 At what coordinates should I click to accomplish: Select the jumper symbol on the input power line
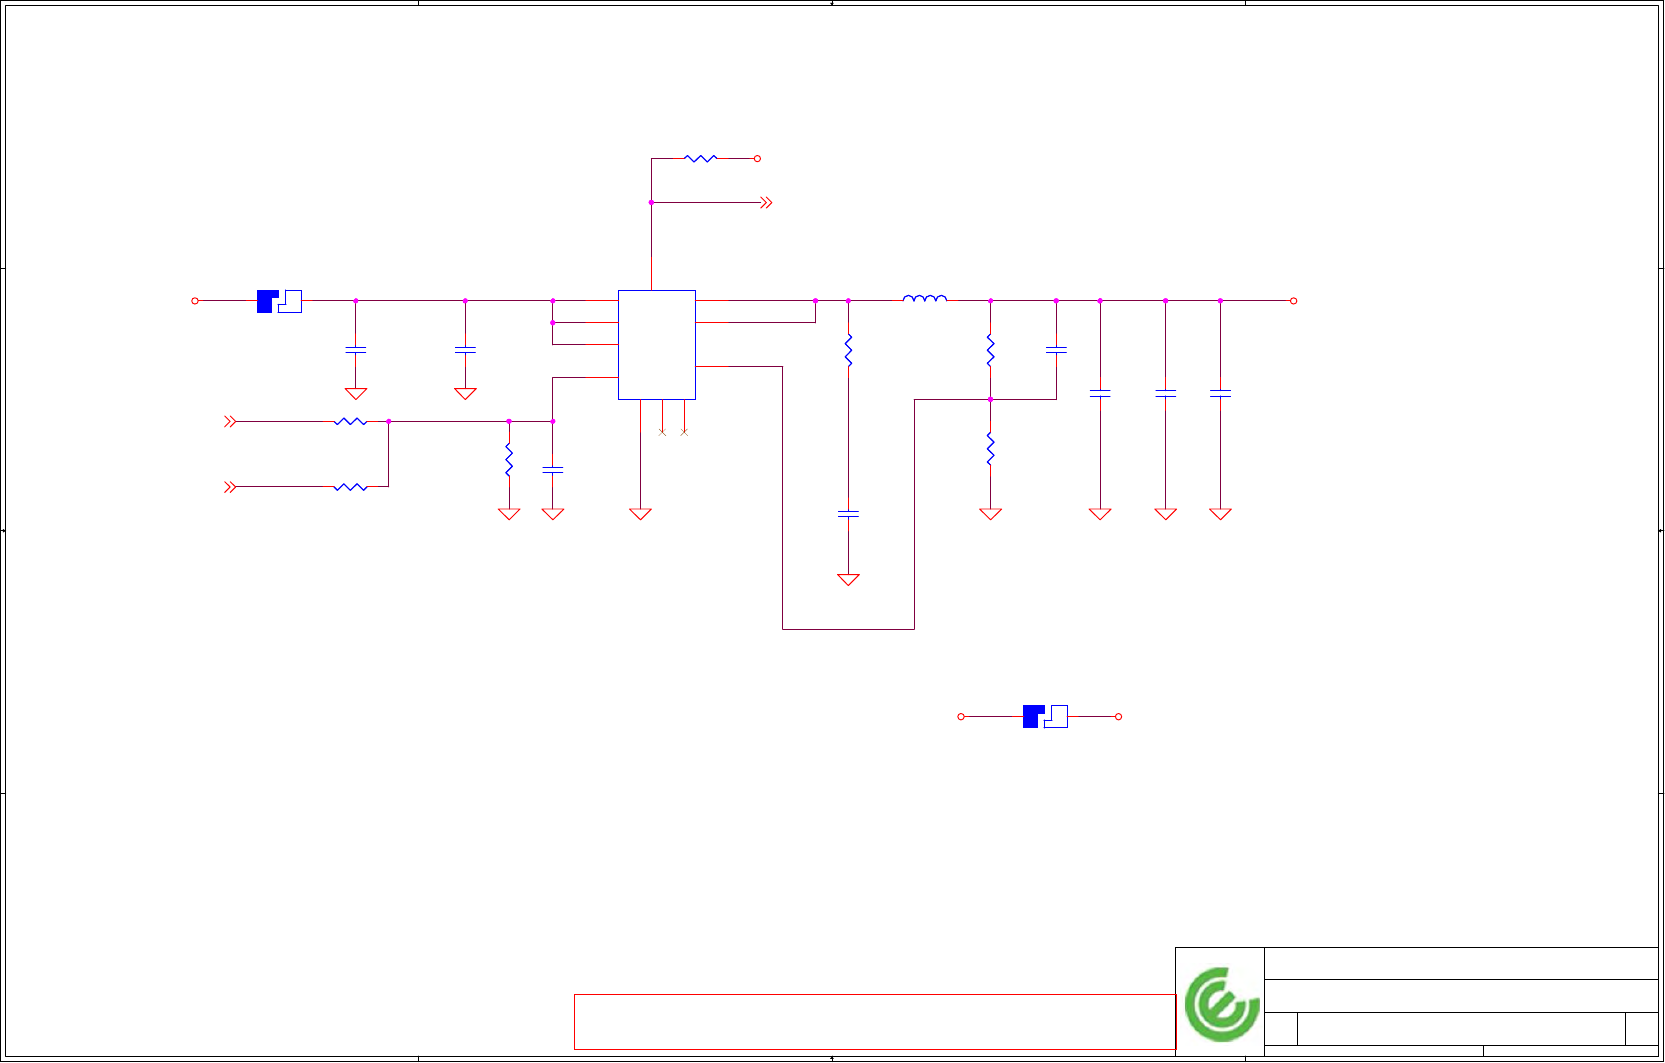tap(279, 301)
